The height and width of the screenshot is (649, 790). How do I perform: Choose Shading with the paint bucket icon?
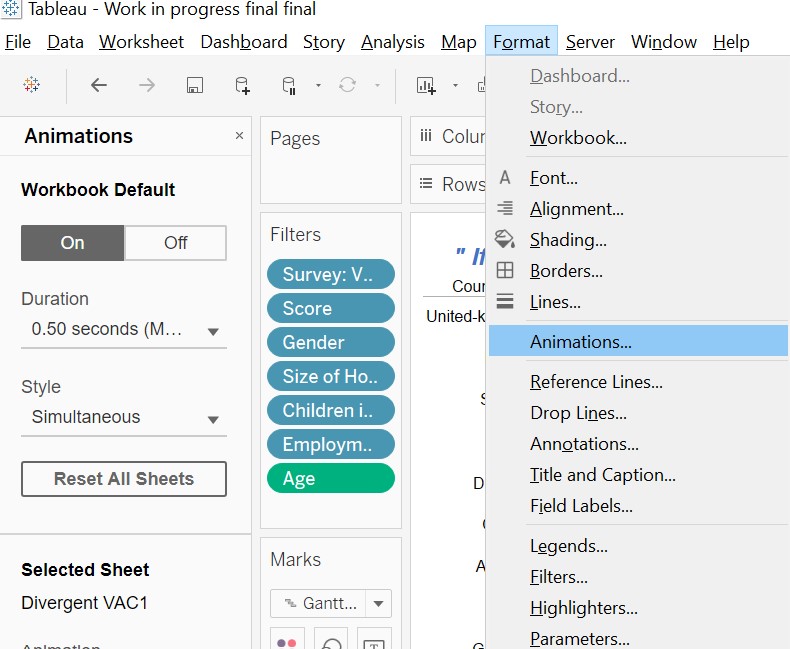pyautogui.click(x=568, y=240)
